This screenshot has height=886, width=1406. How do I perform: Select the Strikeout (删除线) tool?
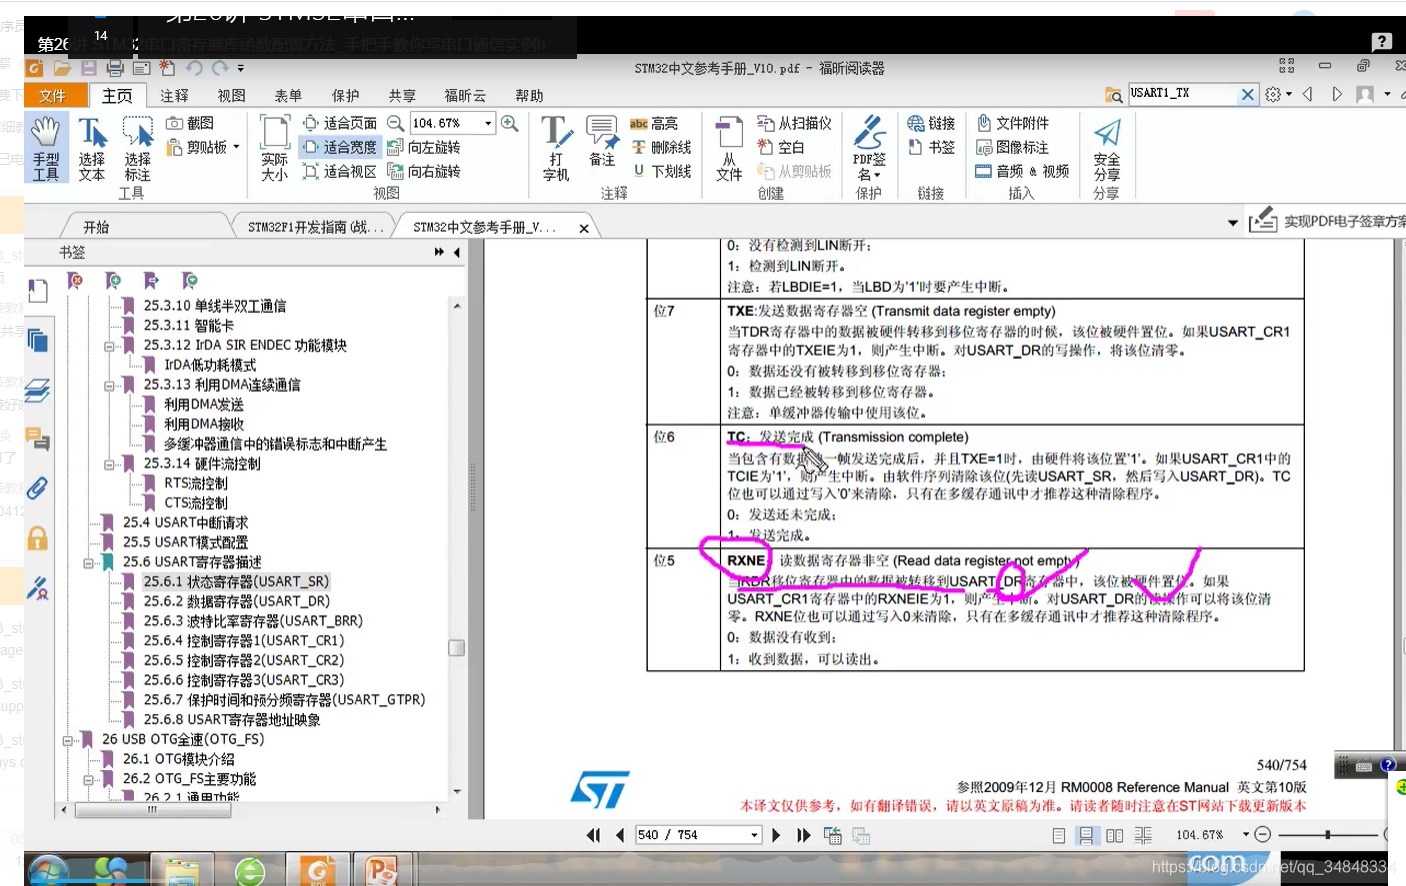[x=662, y=147]
